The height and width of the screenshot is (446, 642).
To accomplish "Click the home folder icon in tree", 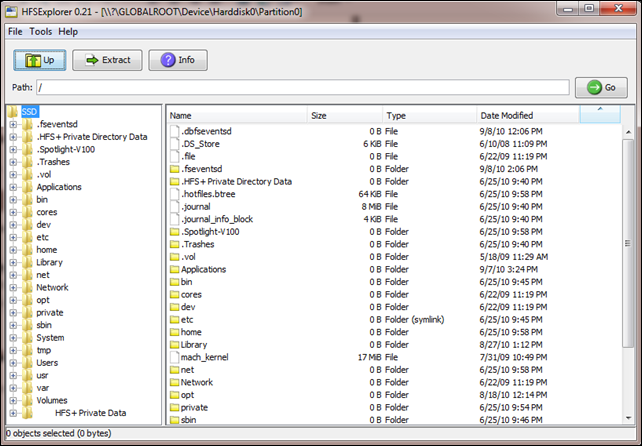I will point(27,250).
